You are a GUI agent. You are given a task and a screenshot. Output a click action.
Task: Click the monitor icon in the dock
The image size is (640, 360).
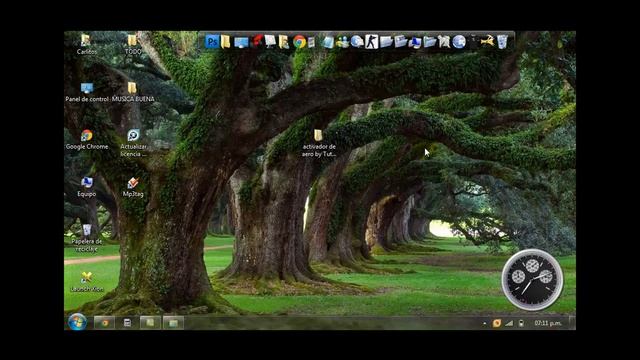click(241, 42)
